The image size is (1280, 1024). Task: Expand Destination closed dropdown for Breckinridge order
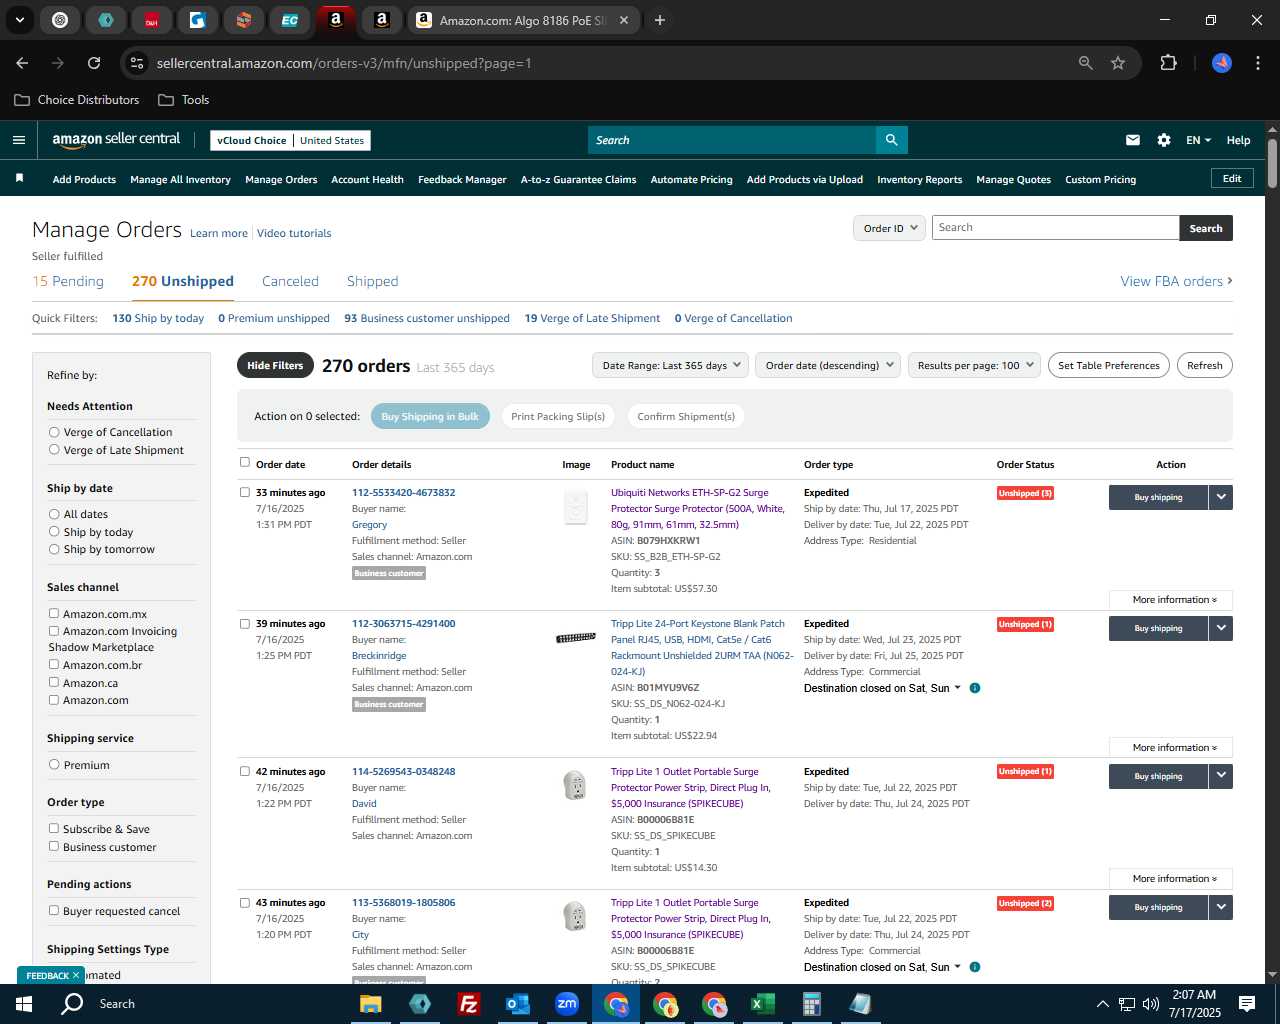click(957, 688)
